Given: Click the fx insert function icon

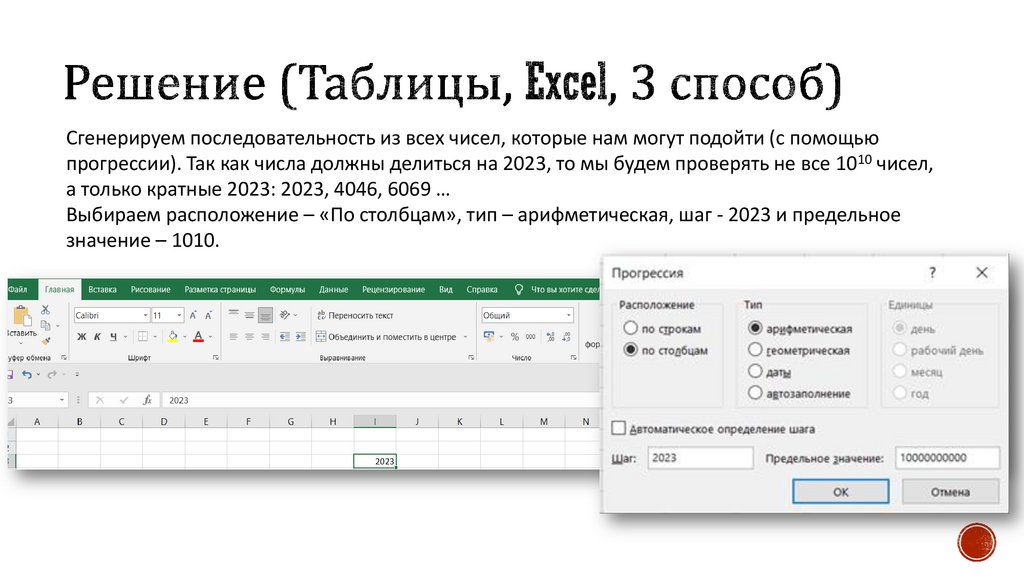Looking at the screenshot, I should pos(148,400).
